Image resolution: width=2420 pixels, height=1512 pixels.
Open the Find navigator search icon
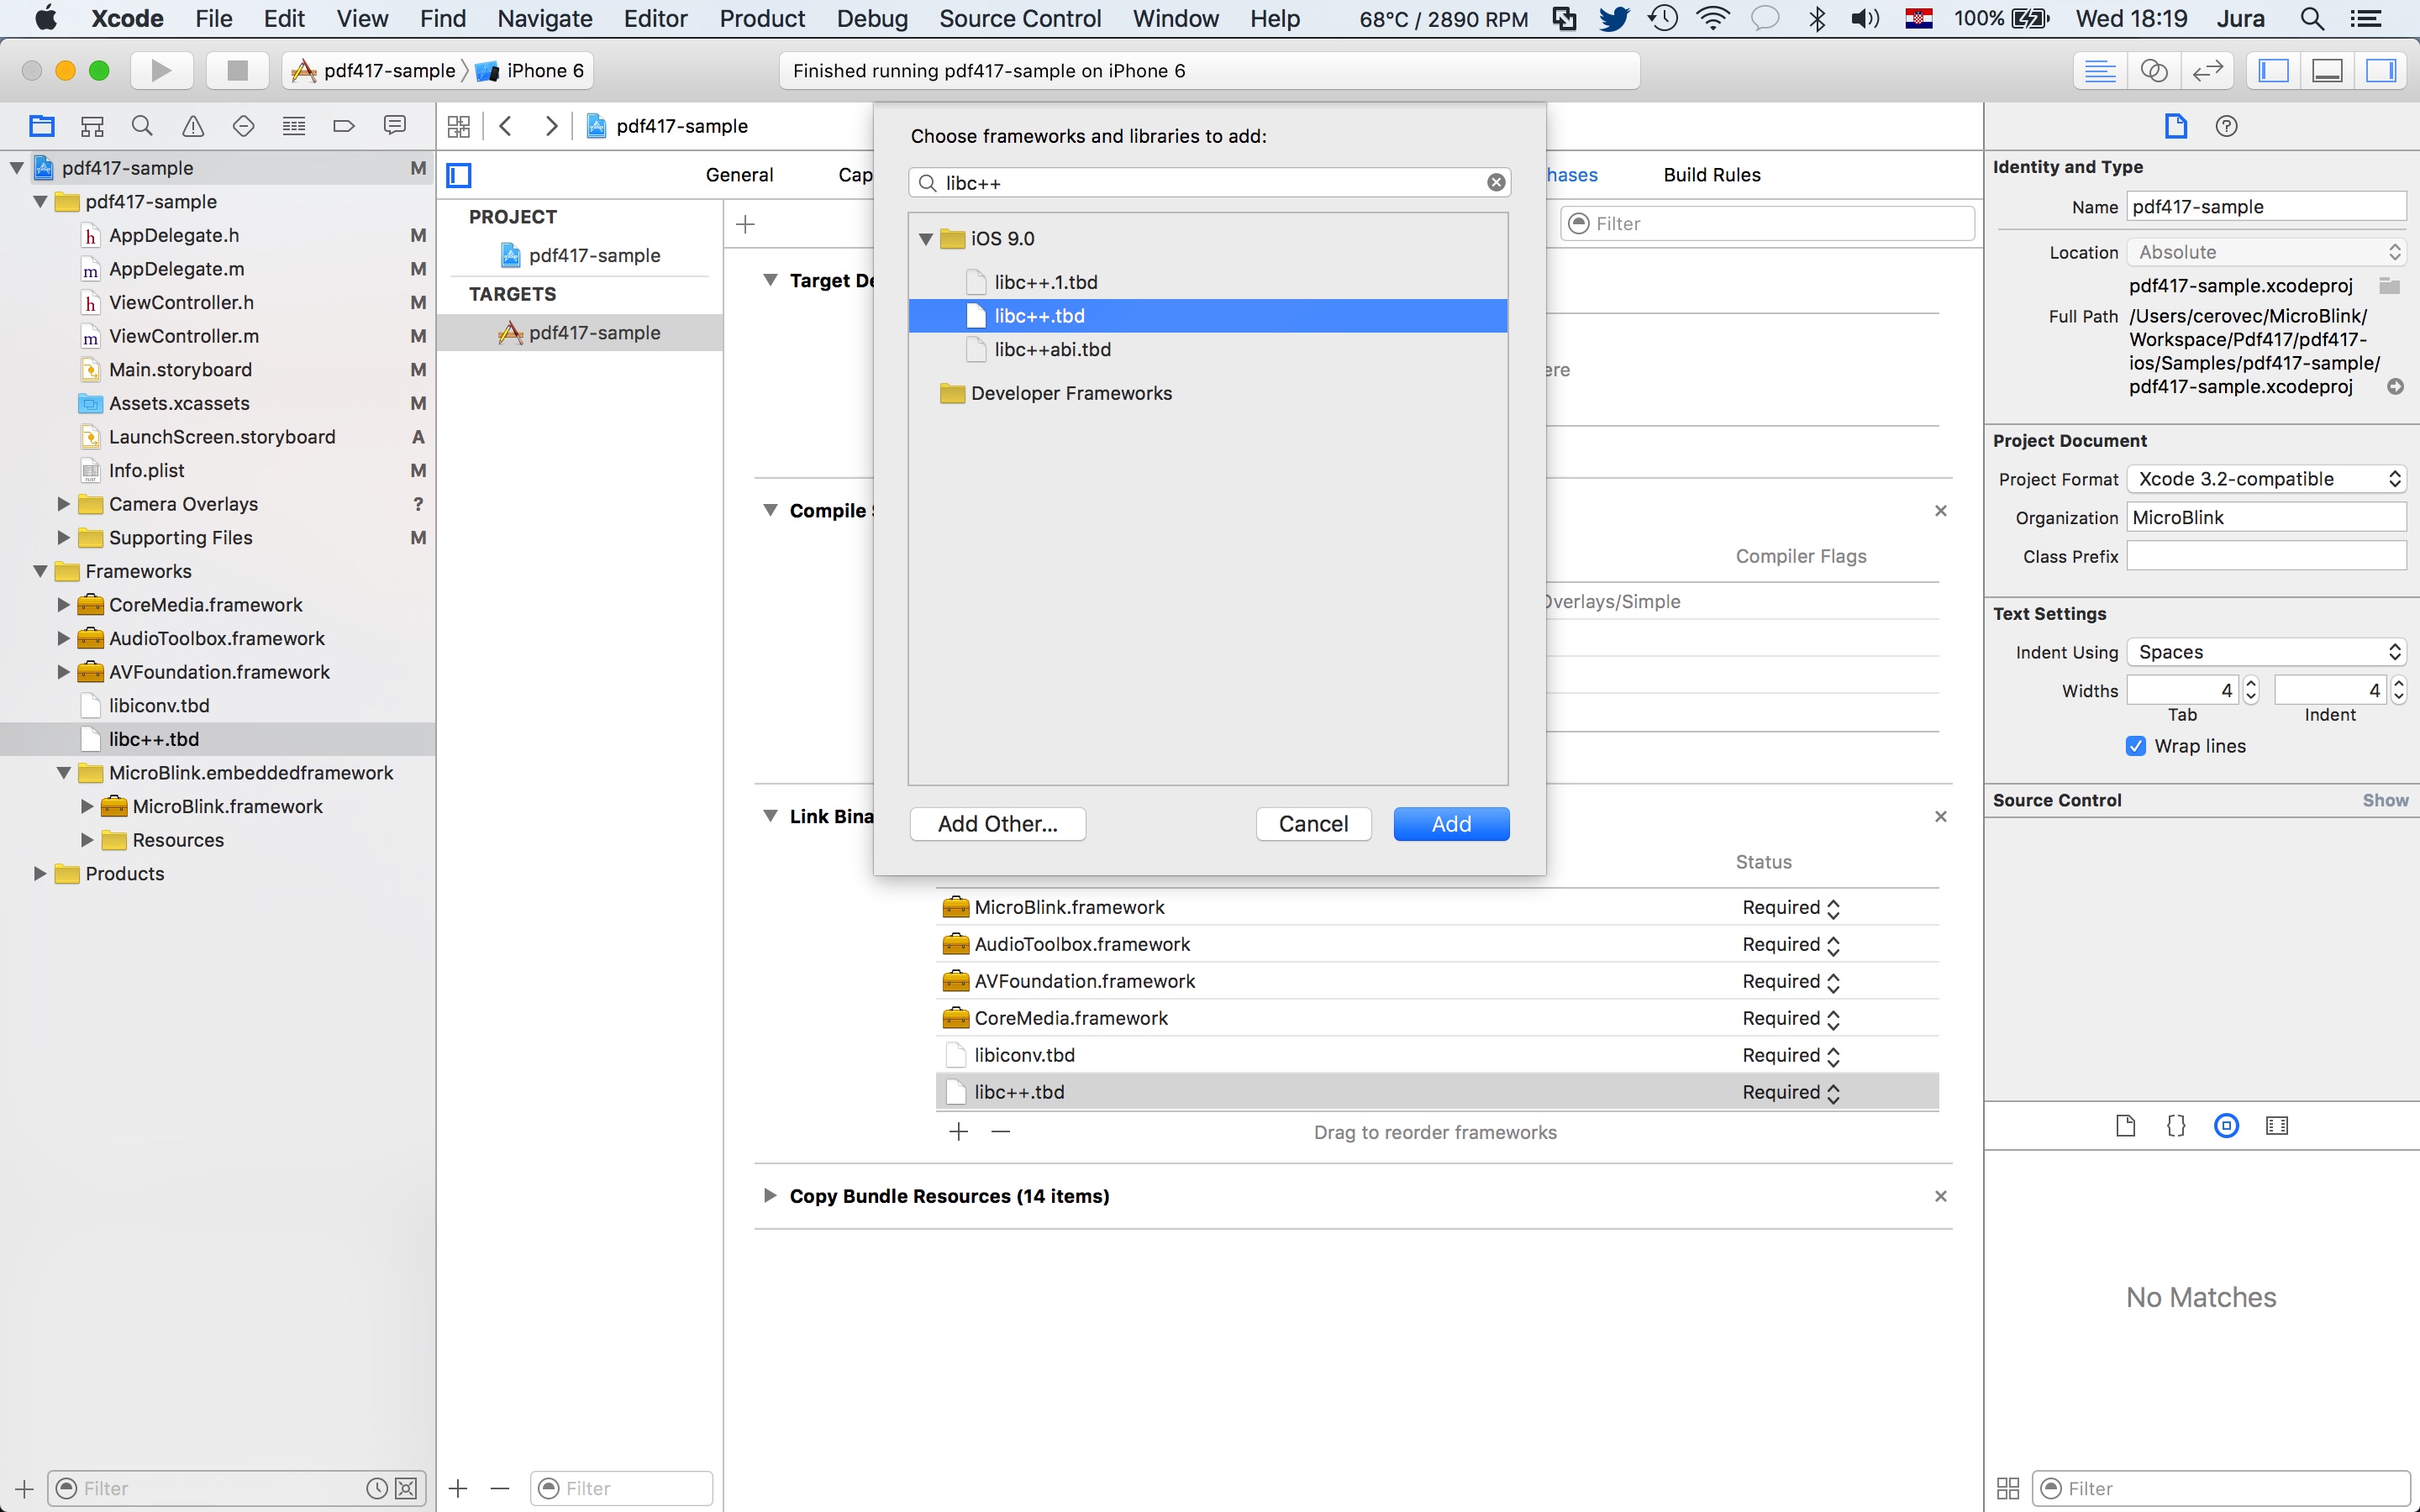point(142,126)
